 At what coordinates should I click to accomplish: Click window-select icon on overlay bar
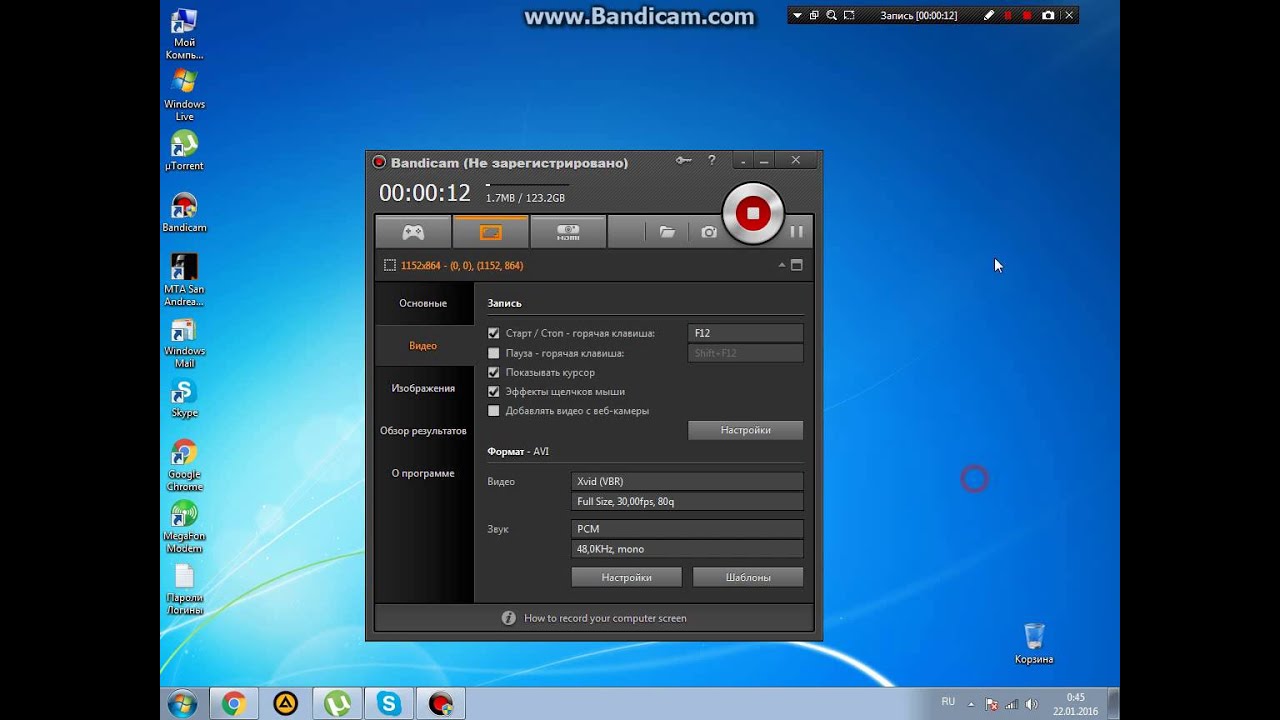pos(814,16)
